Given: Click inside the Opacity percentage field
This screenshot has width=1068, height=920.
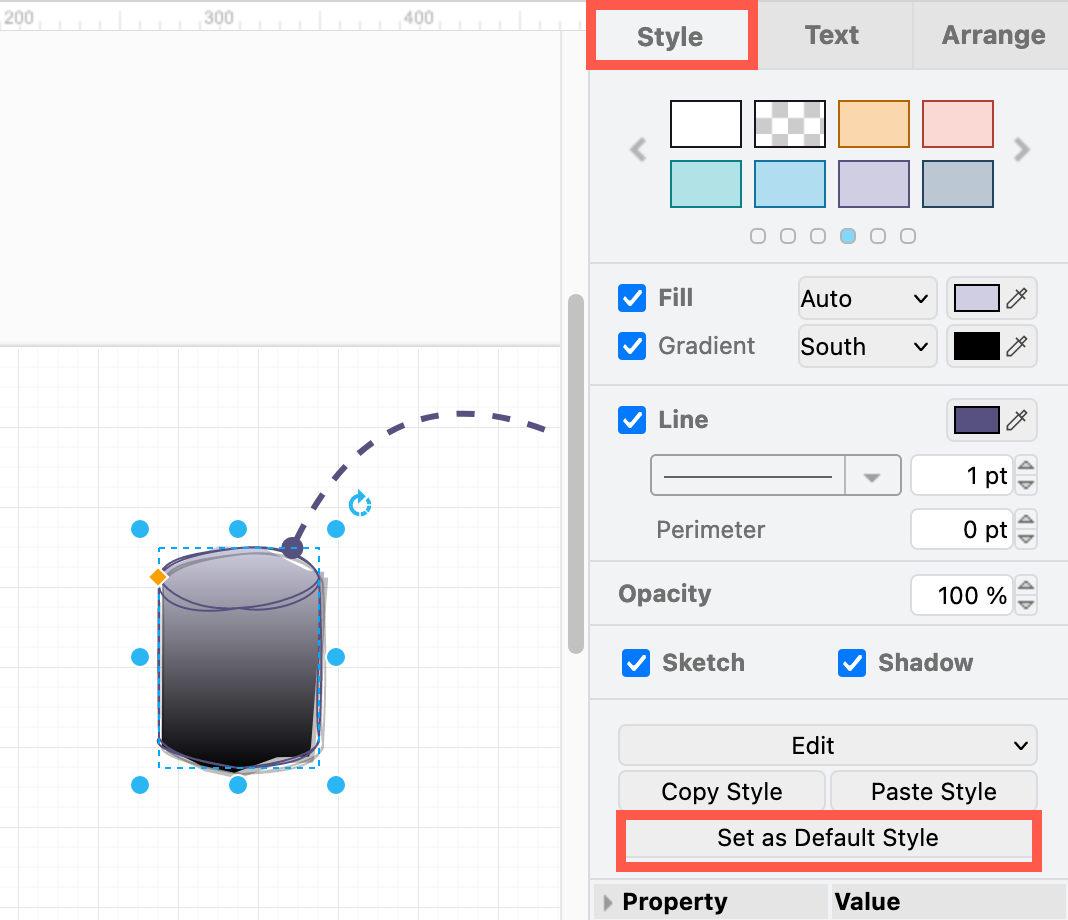Looking at the screenshot, I should pos(962,594).
